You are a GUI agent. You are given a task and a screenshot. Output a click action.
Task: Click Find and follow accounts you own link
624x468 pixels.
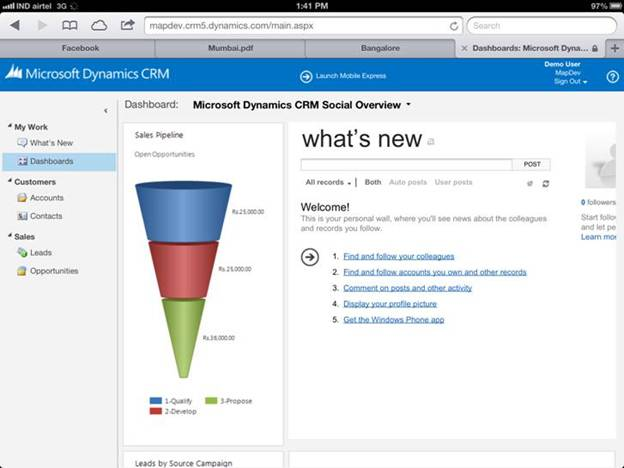click(x=435, y=273)
